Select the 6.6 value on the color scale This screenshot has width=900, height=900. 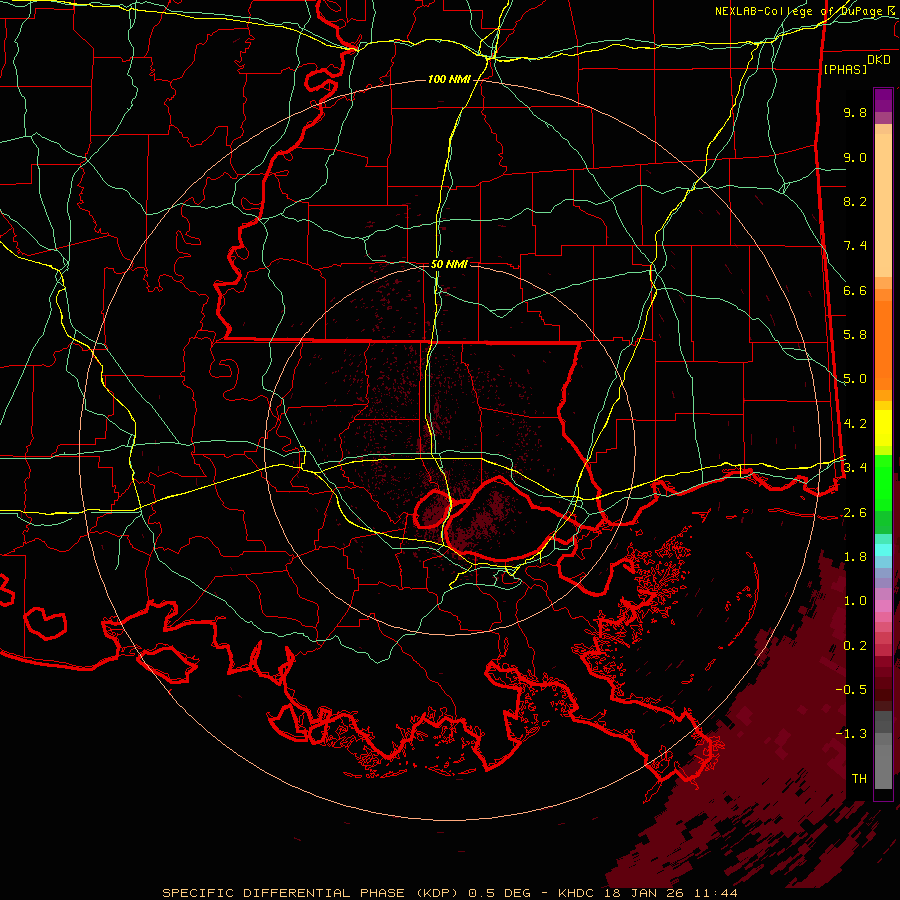(x=855, y=290)
